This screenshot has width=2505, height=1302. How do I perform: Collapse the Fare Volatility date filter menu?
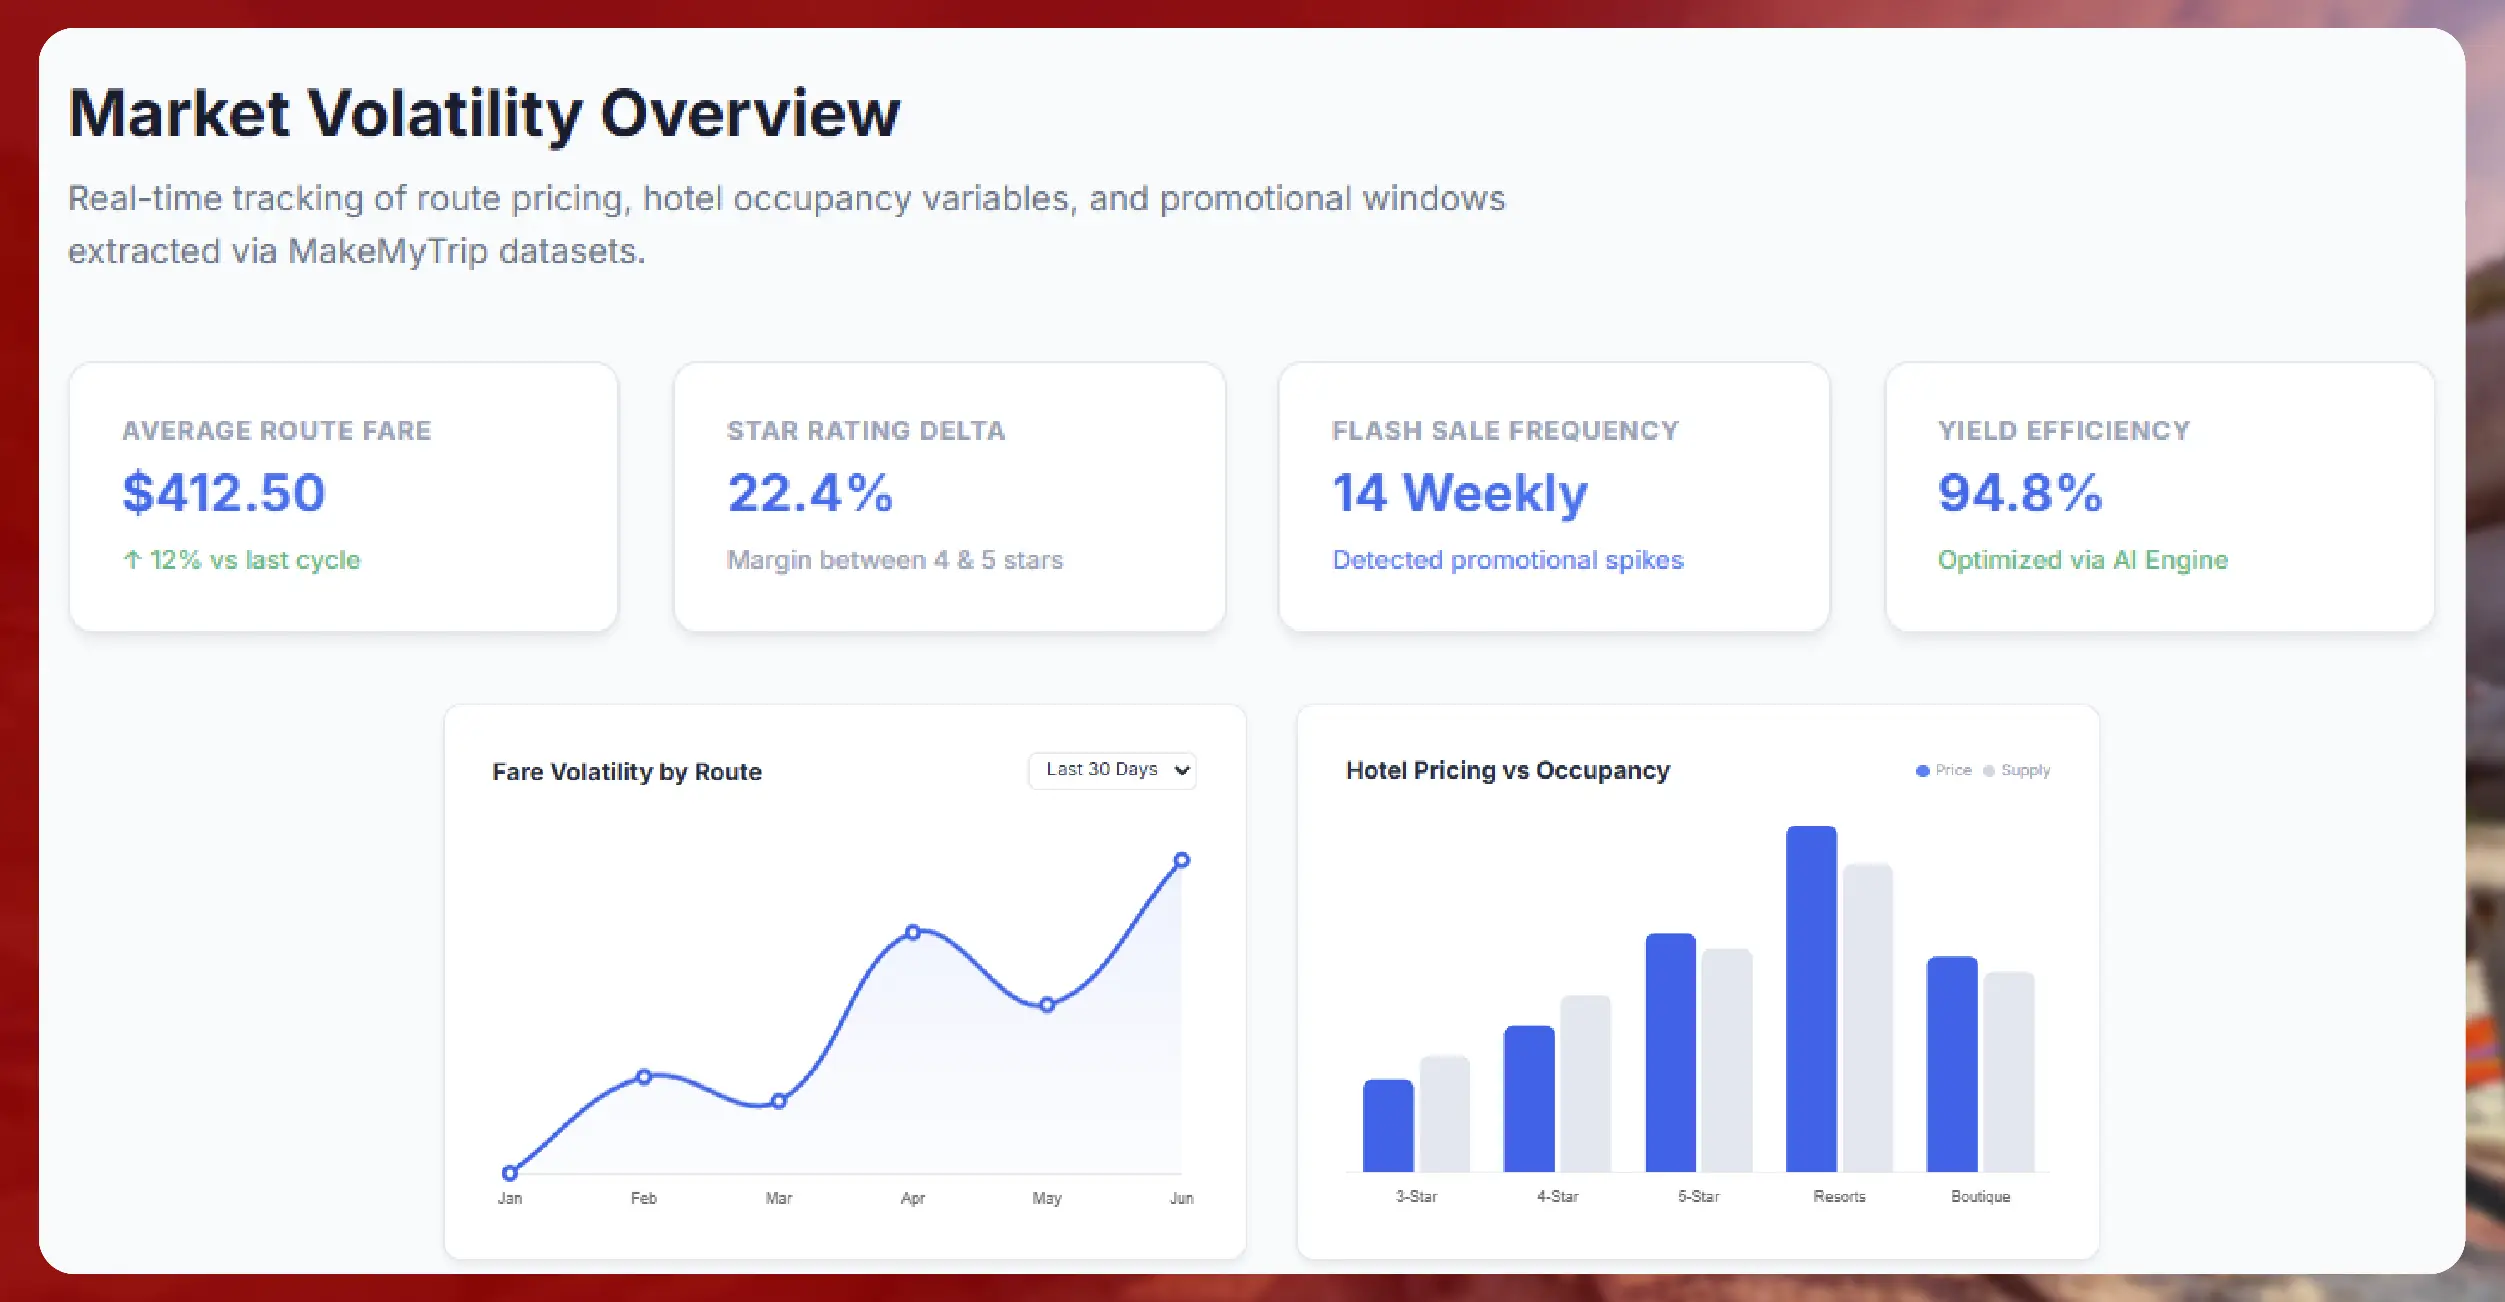[1112, 770]
